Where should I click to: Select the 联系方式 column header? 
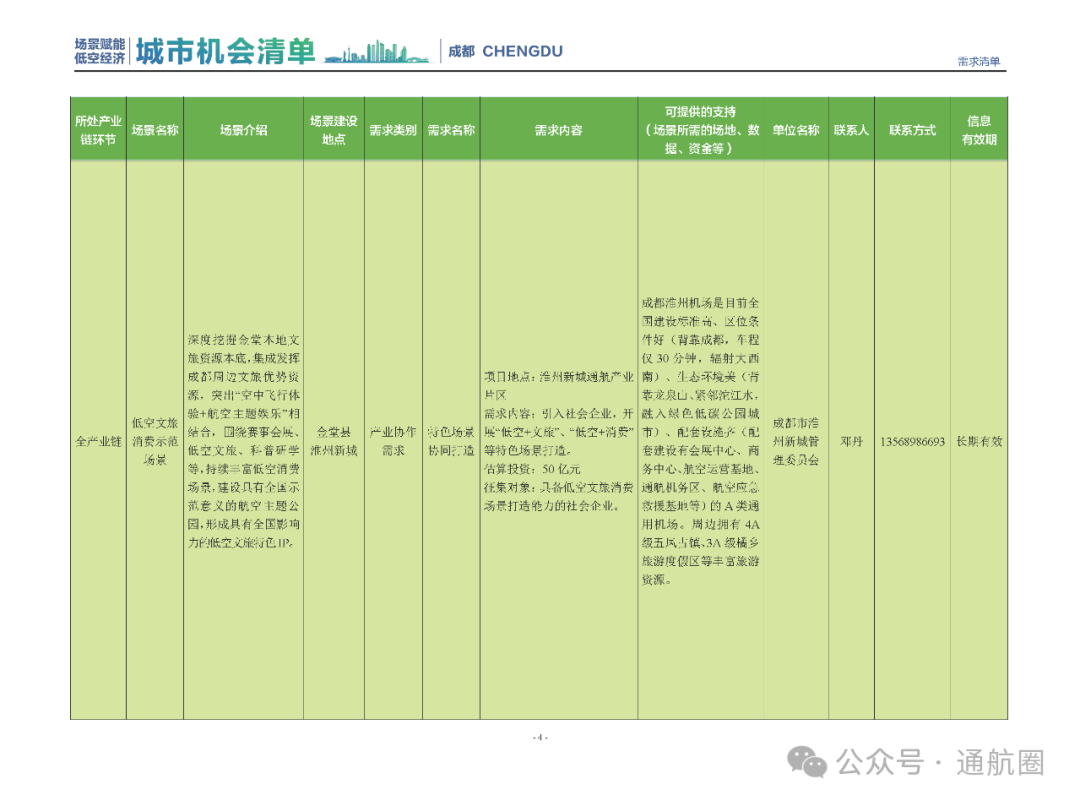click(913, 130)
